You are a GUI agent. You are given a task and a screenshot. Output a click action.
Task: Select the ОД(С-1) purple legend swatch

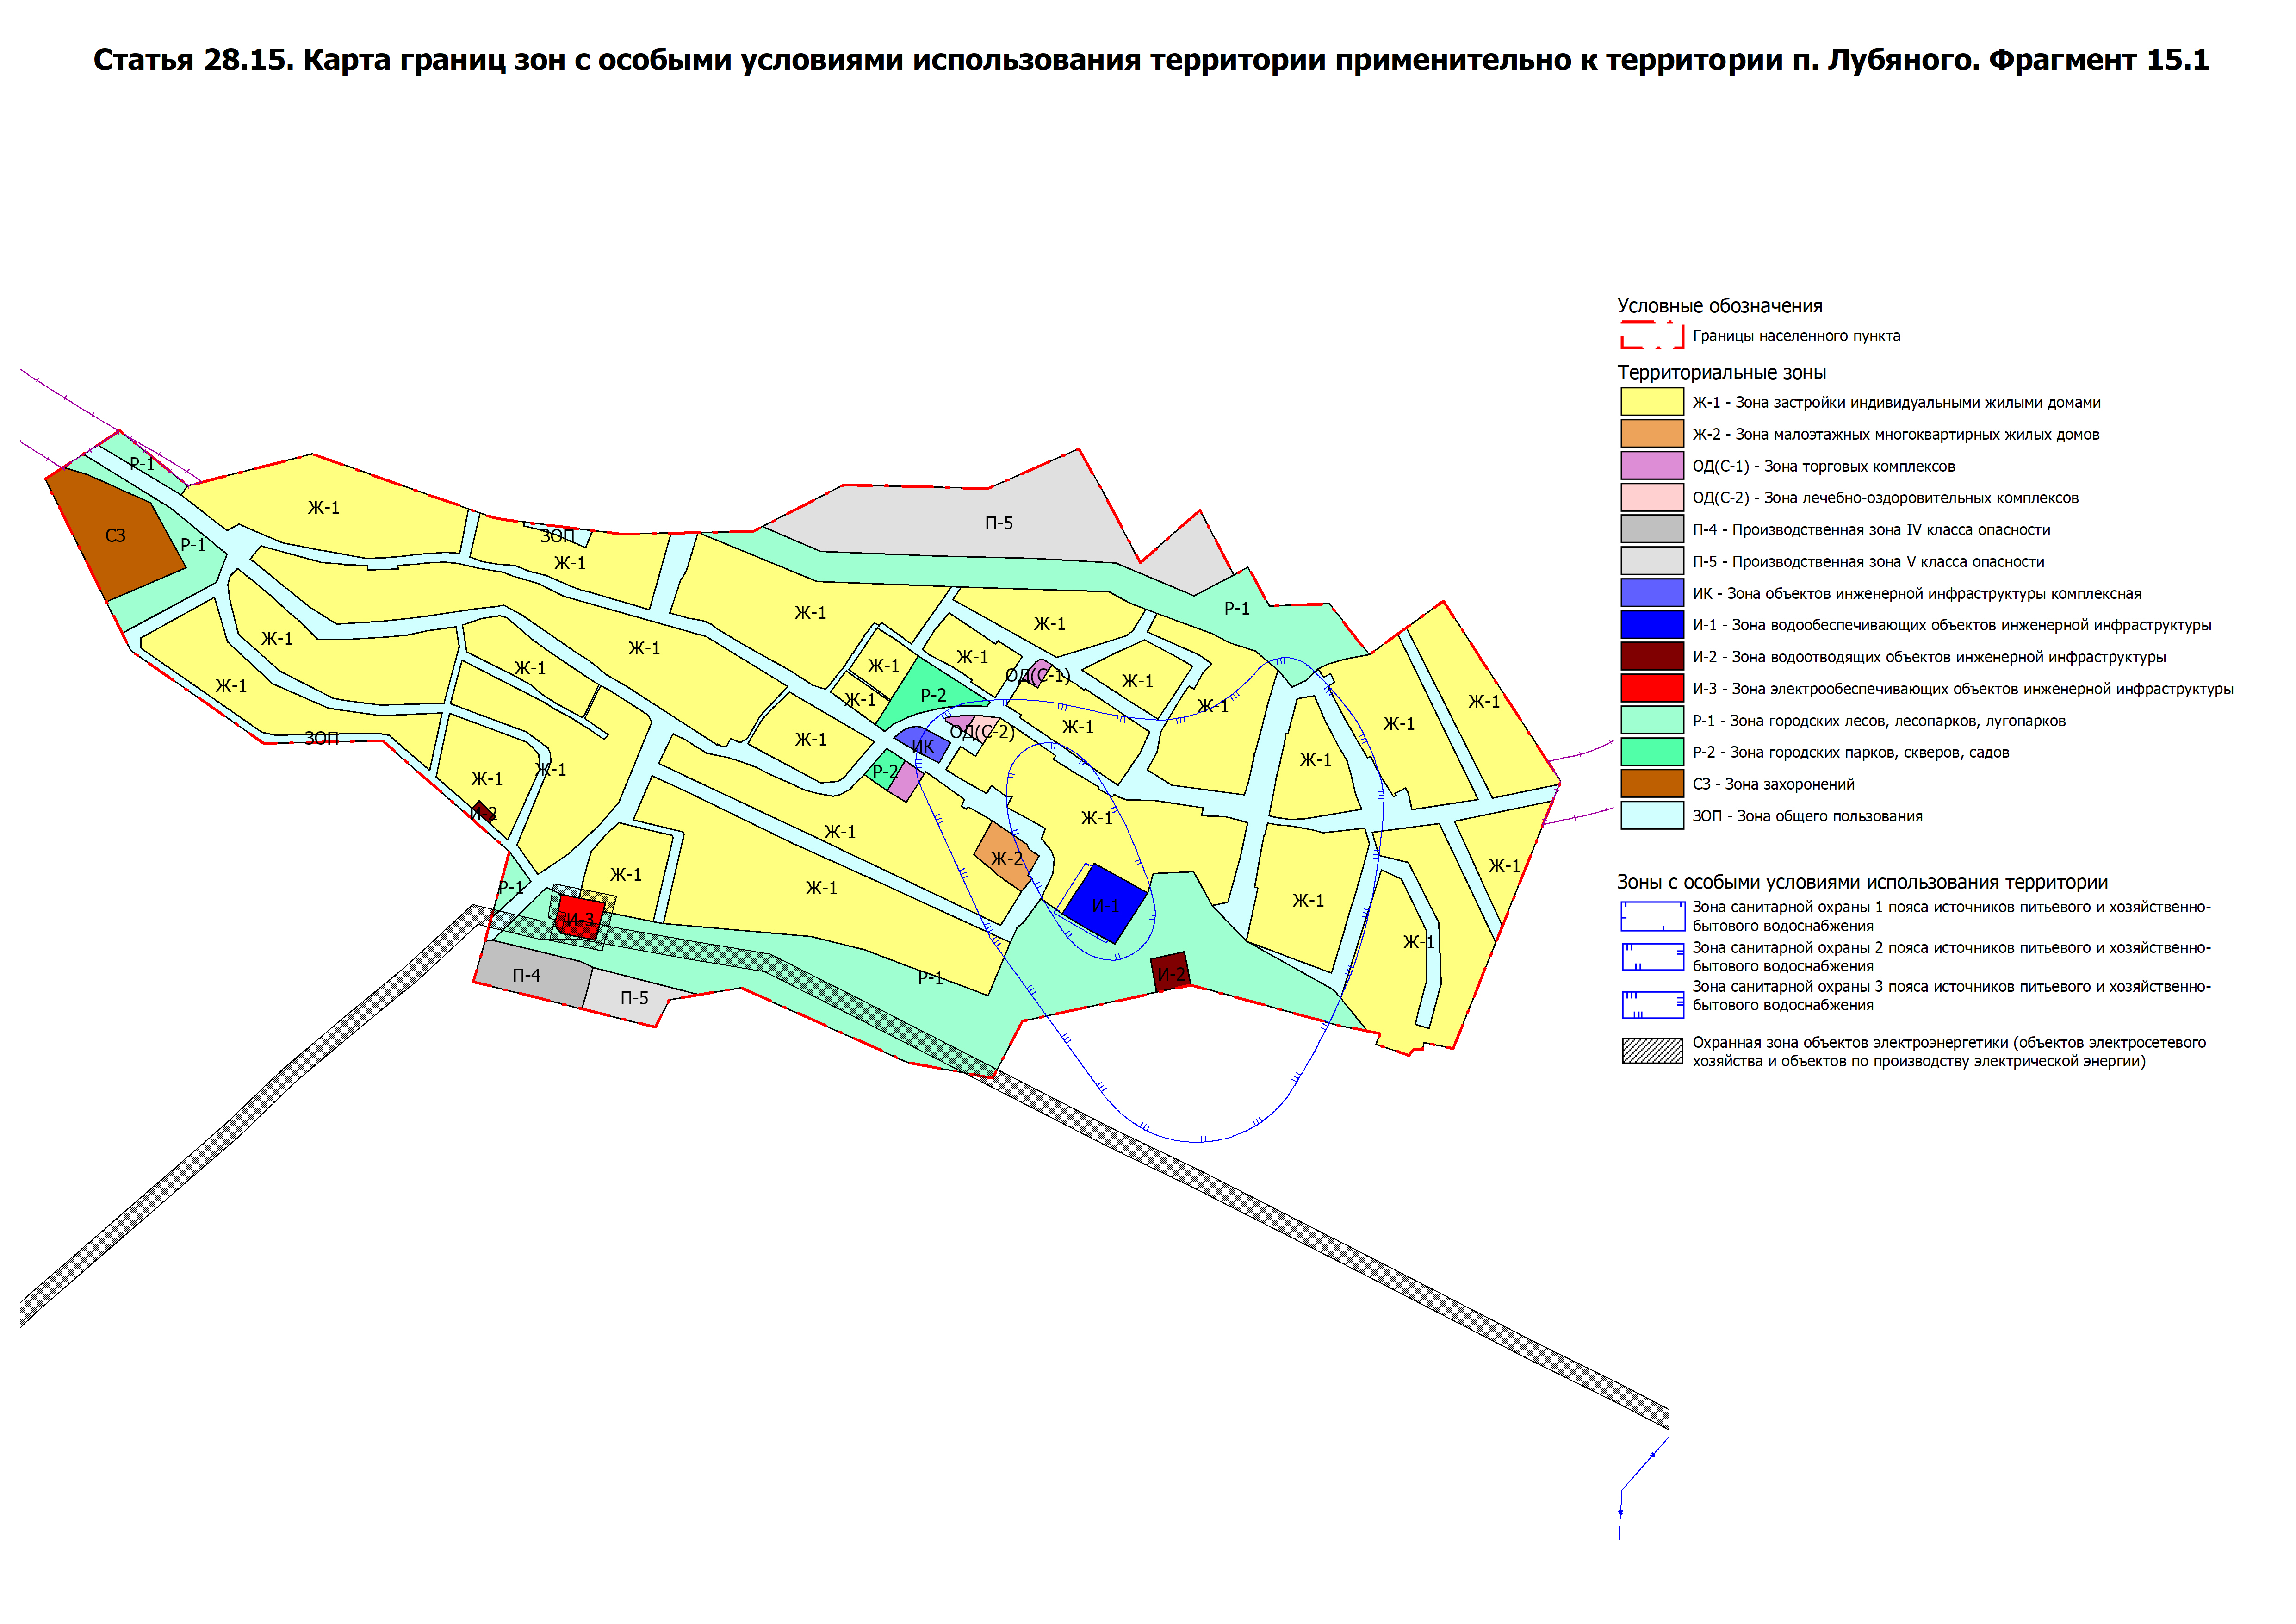(x=1651, y=466)
